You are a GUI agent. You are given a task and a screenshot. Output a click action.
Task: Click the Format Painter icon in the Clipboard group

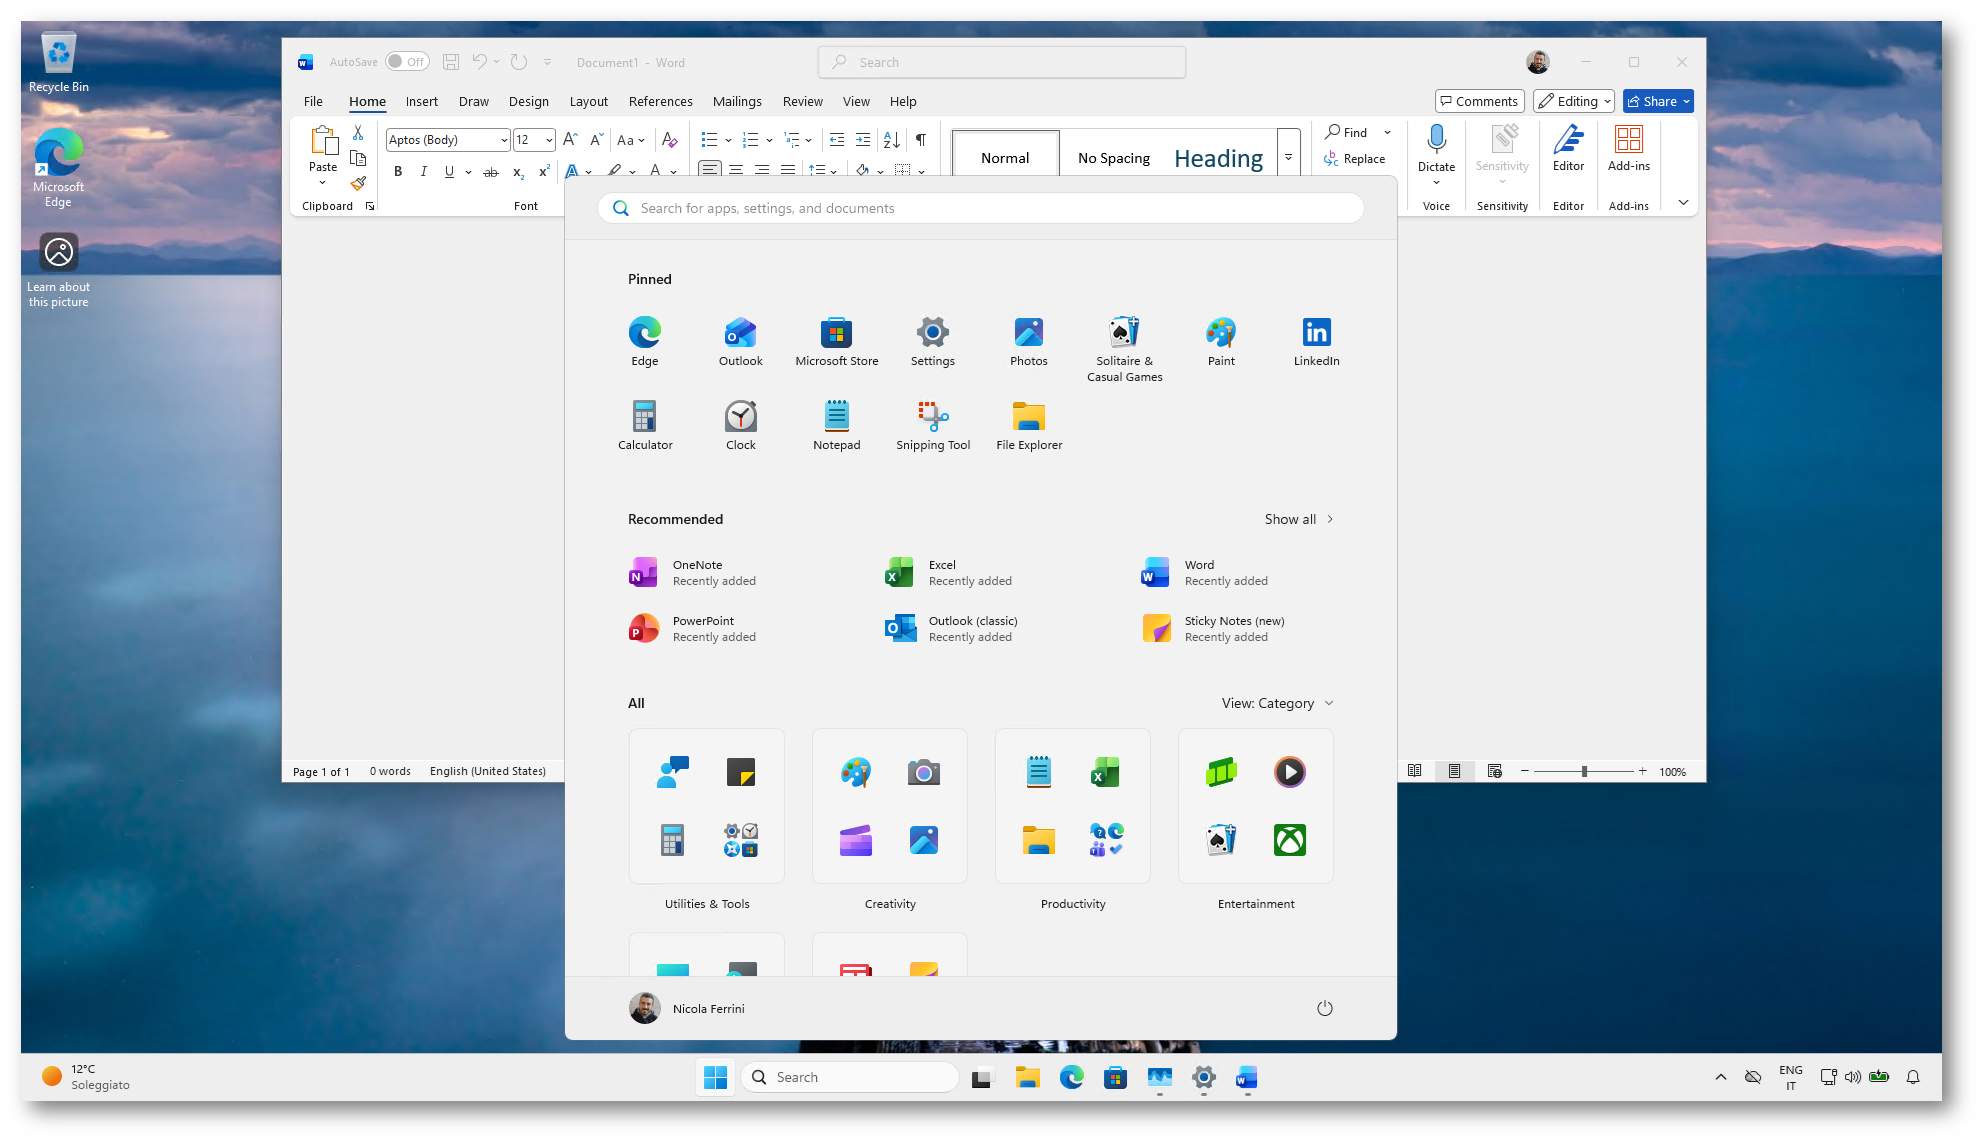coord(358,184)
